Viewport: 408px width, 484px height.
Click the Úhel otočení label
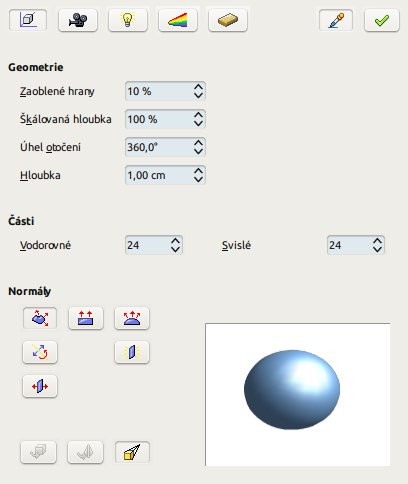[x=50, y=147]
